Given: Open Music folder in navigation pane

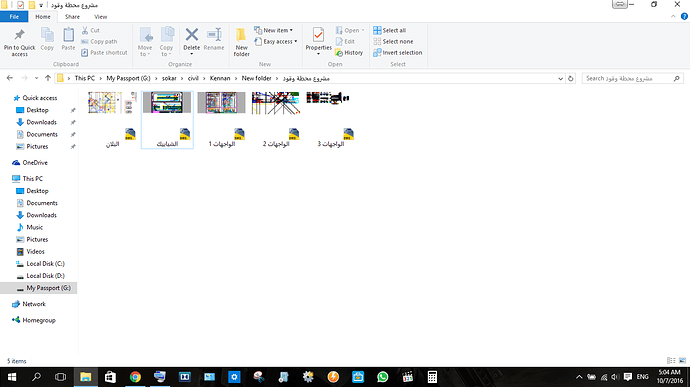Looking at the screenshot, I should (x=34, y=227).
